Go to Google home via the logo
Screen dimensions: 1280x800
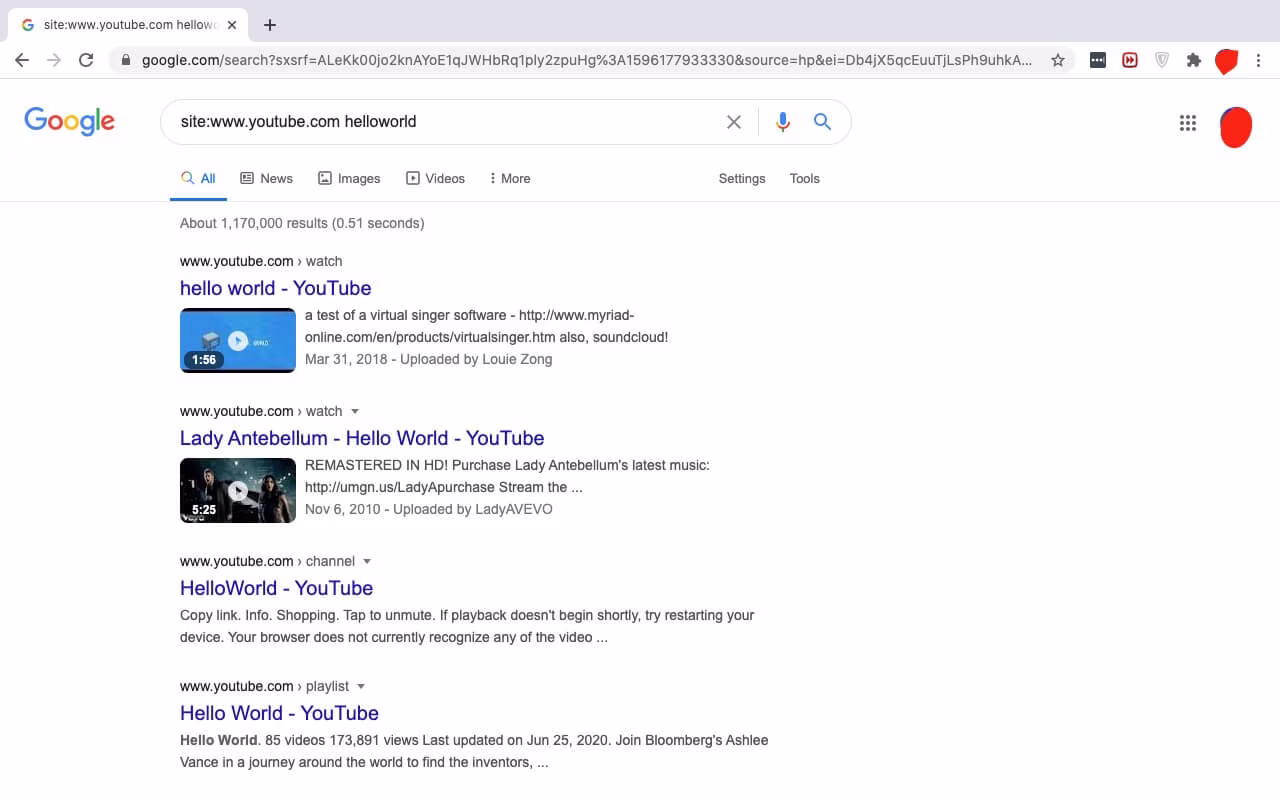(x=70, y=122)
